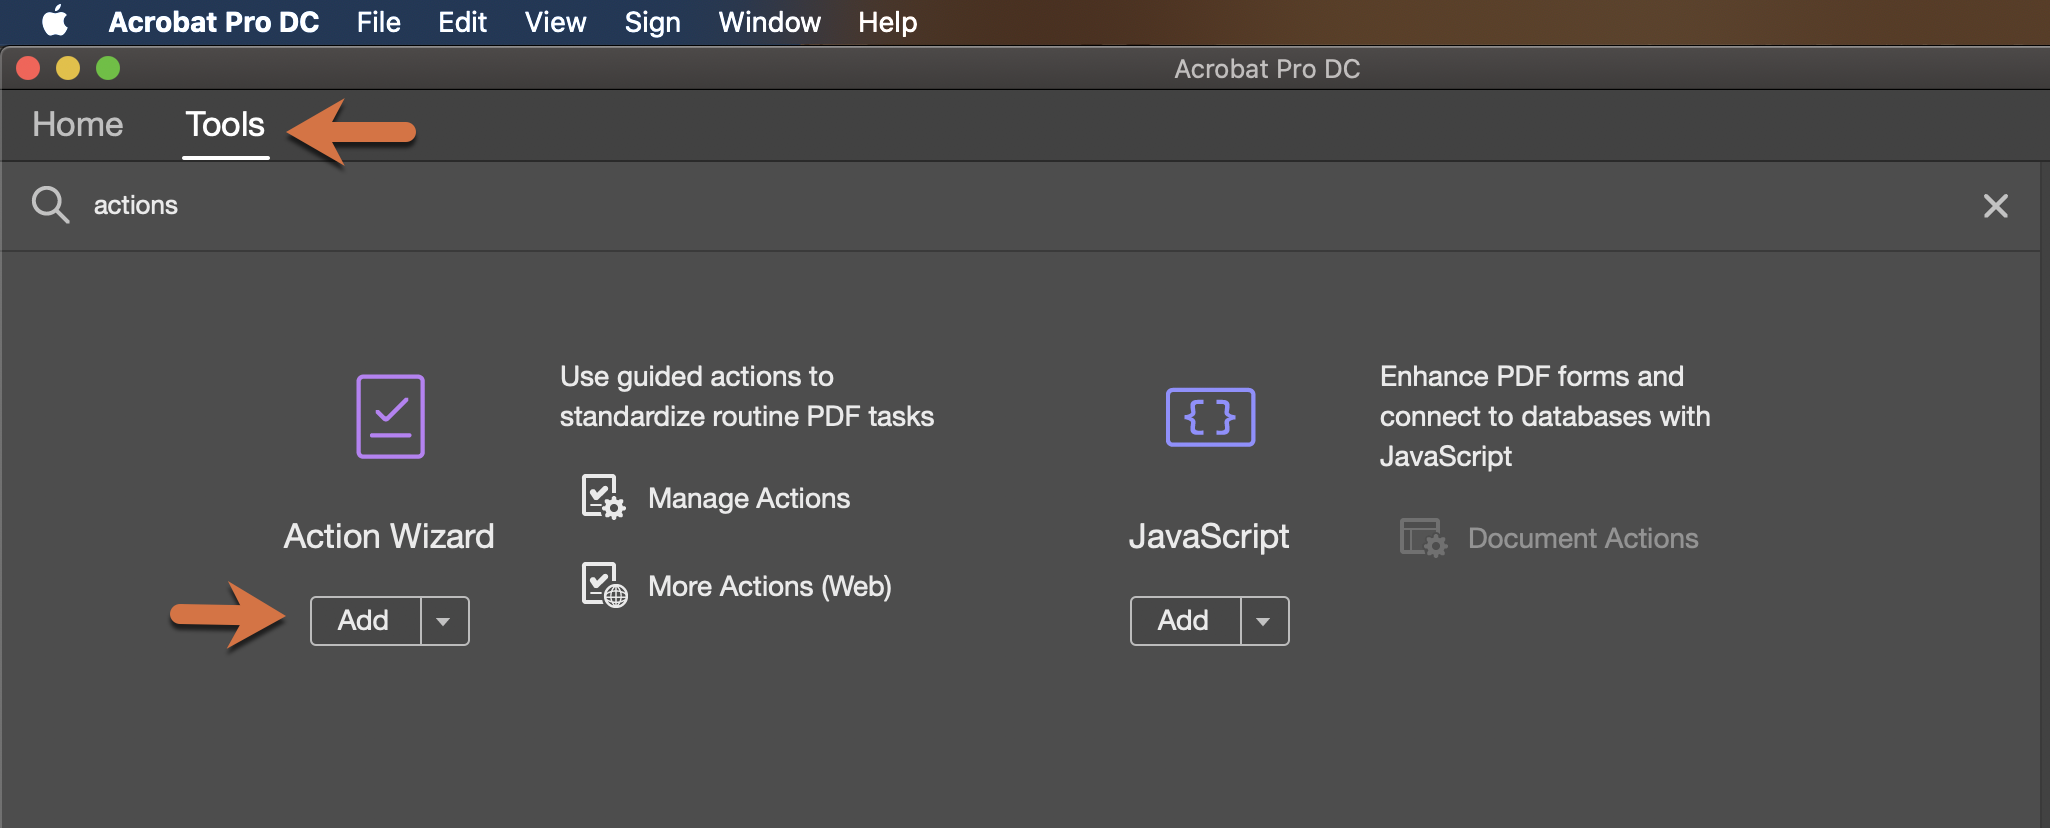Add the Action Wizard tool
This screenshot has width=2050, height=828.
pyautogui.click(x=365, y=621)
